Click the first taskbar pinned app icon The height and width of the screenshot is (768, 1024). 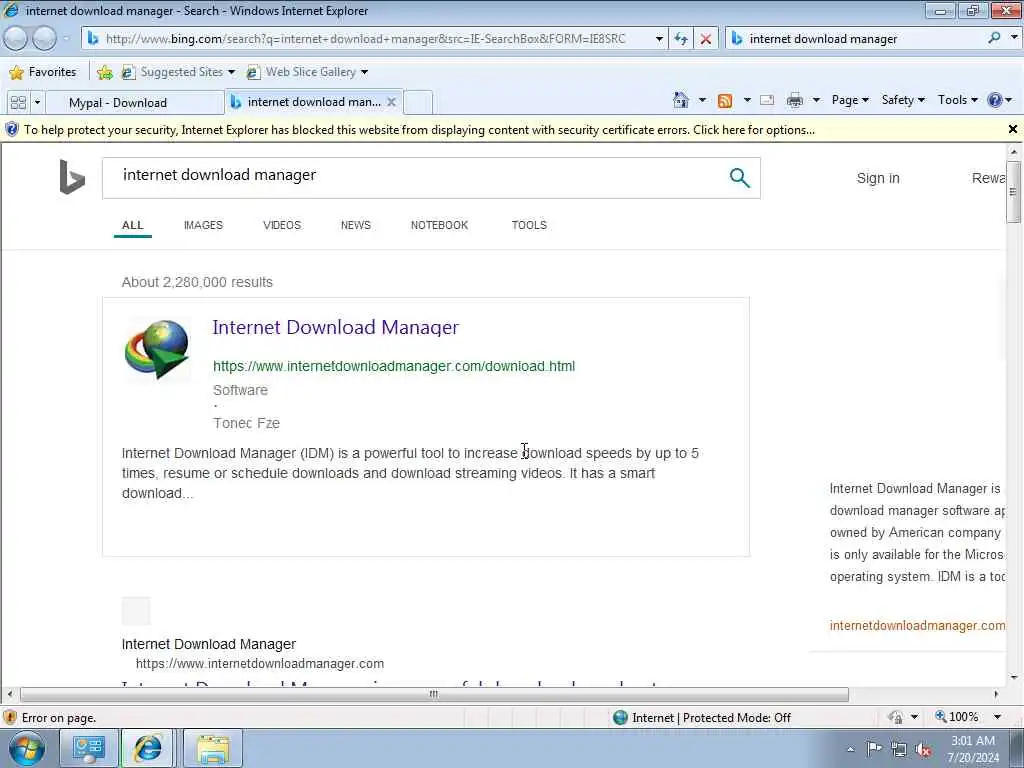click(x=89, y=748)
